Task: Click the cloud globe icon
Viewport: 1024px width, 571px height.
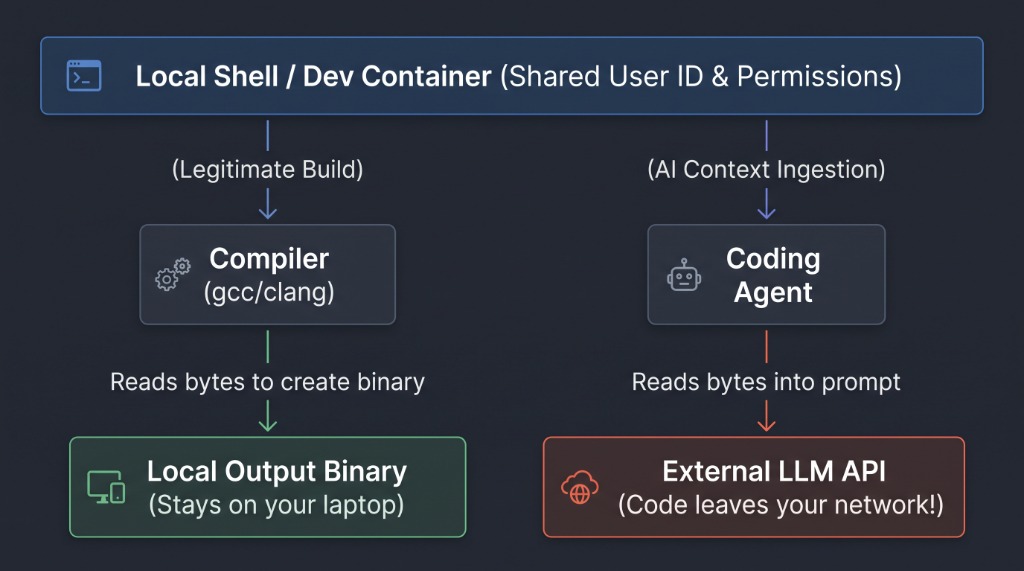Action: (x=579, y=487)
